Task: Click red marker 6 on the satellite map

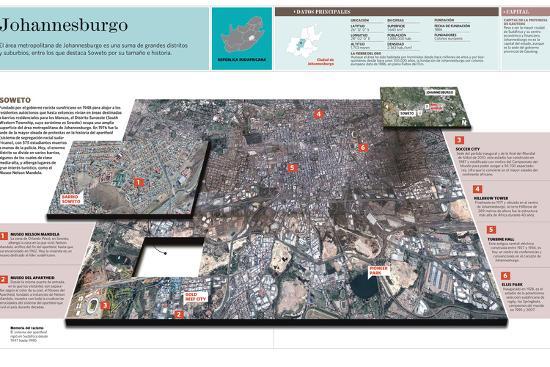Action: point(363,148)
